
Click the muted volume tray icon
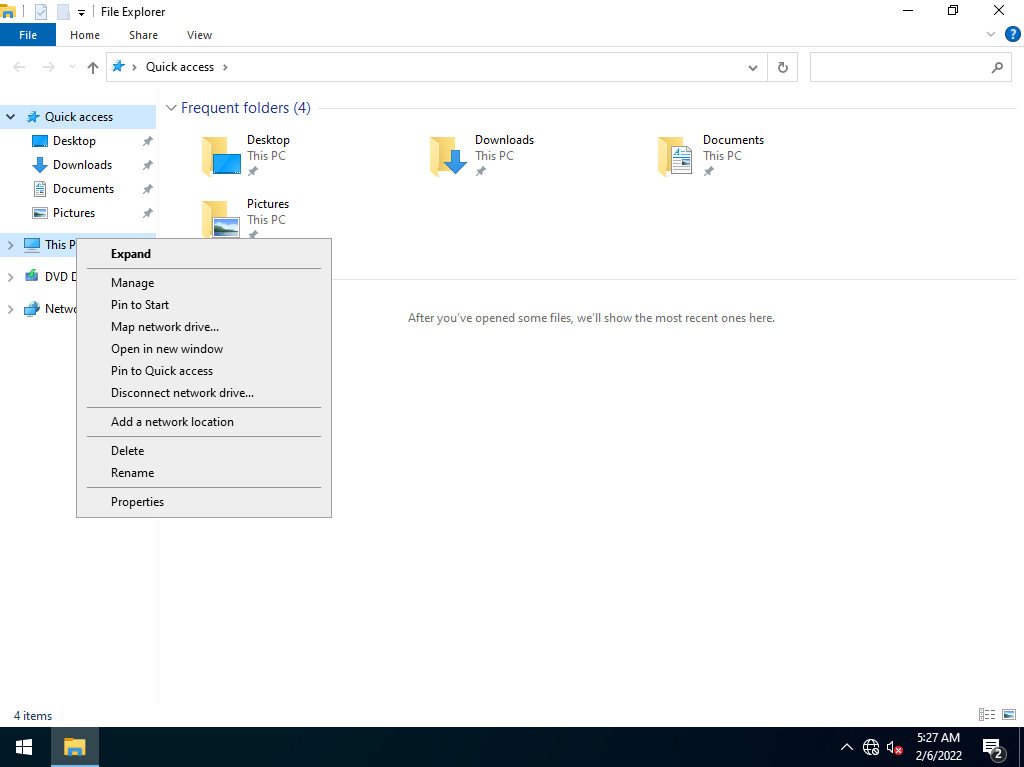coord(895,747)
